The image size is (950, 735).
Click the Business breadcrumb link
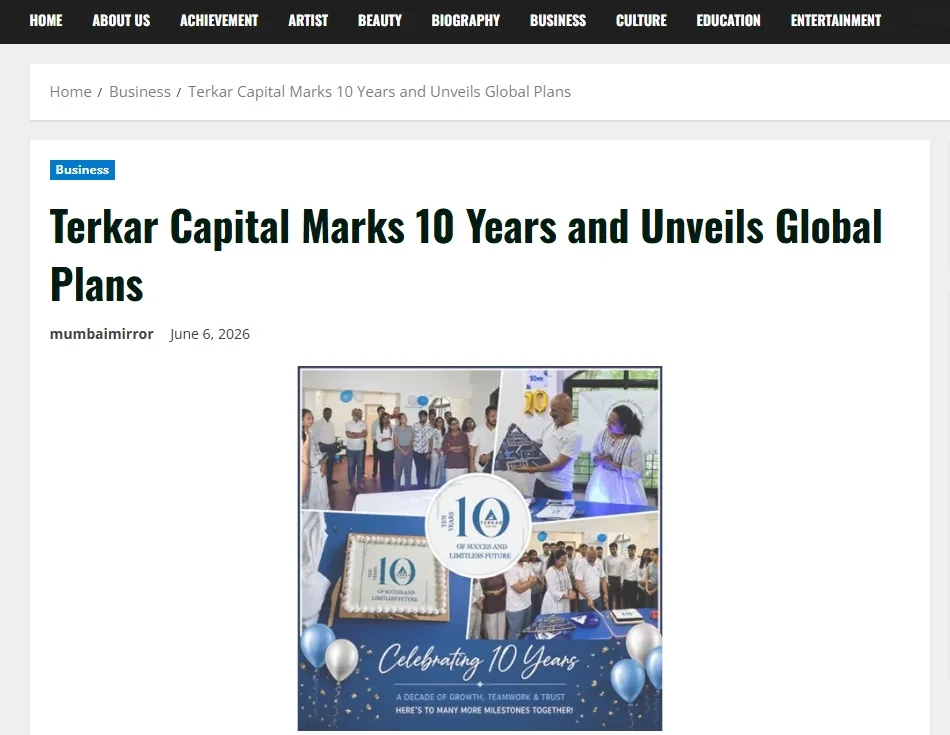pyautogui.click(x=139, y=91)
